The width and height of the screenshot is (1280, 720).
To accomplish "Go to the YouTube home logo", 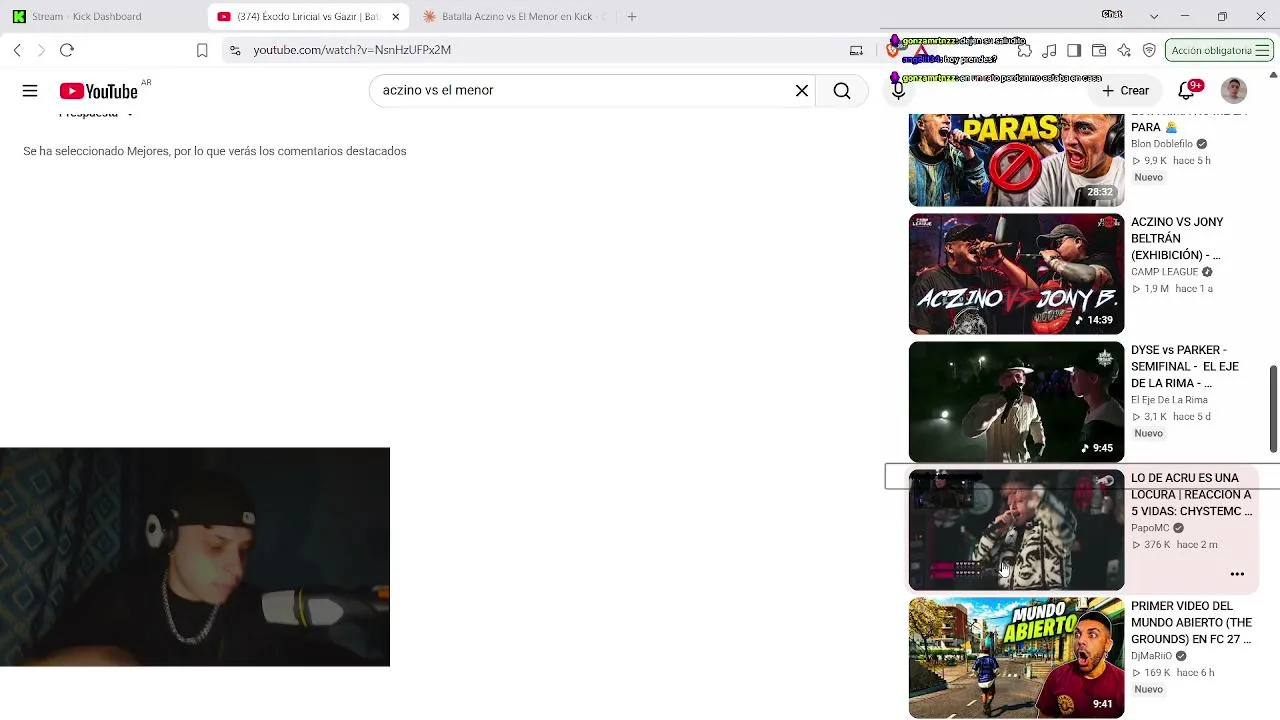I will click(x=98, y=91).
